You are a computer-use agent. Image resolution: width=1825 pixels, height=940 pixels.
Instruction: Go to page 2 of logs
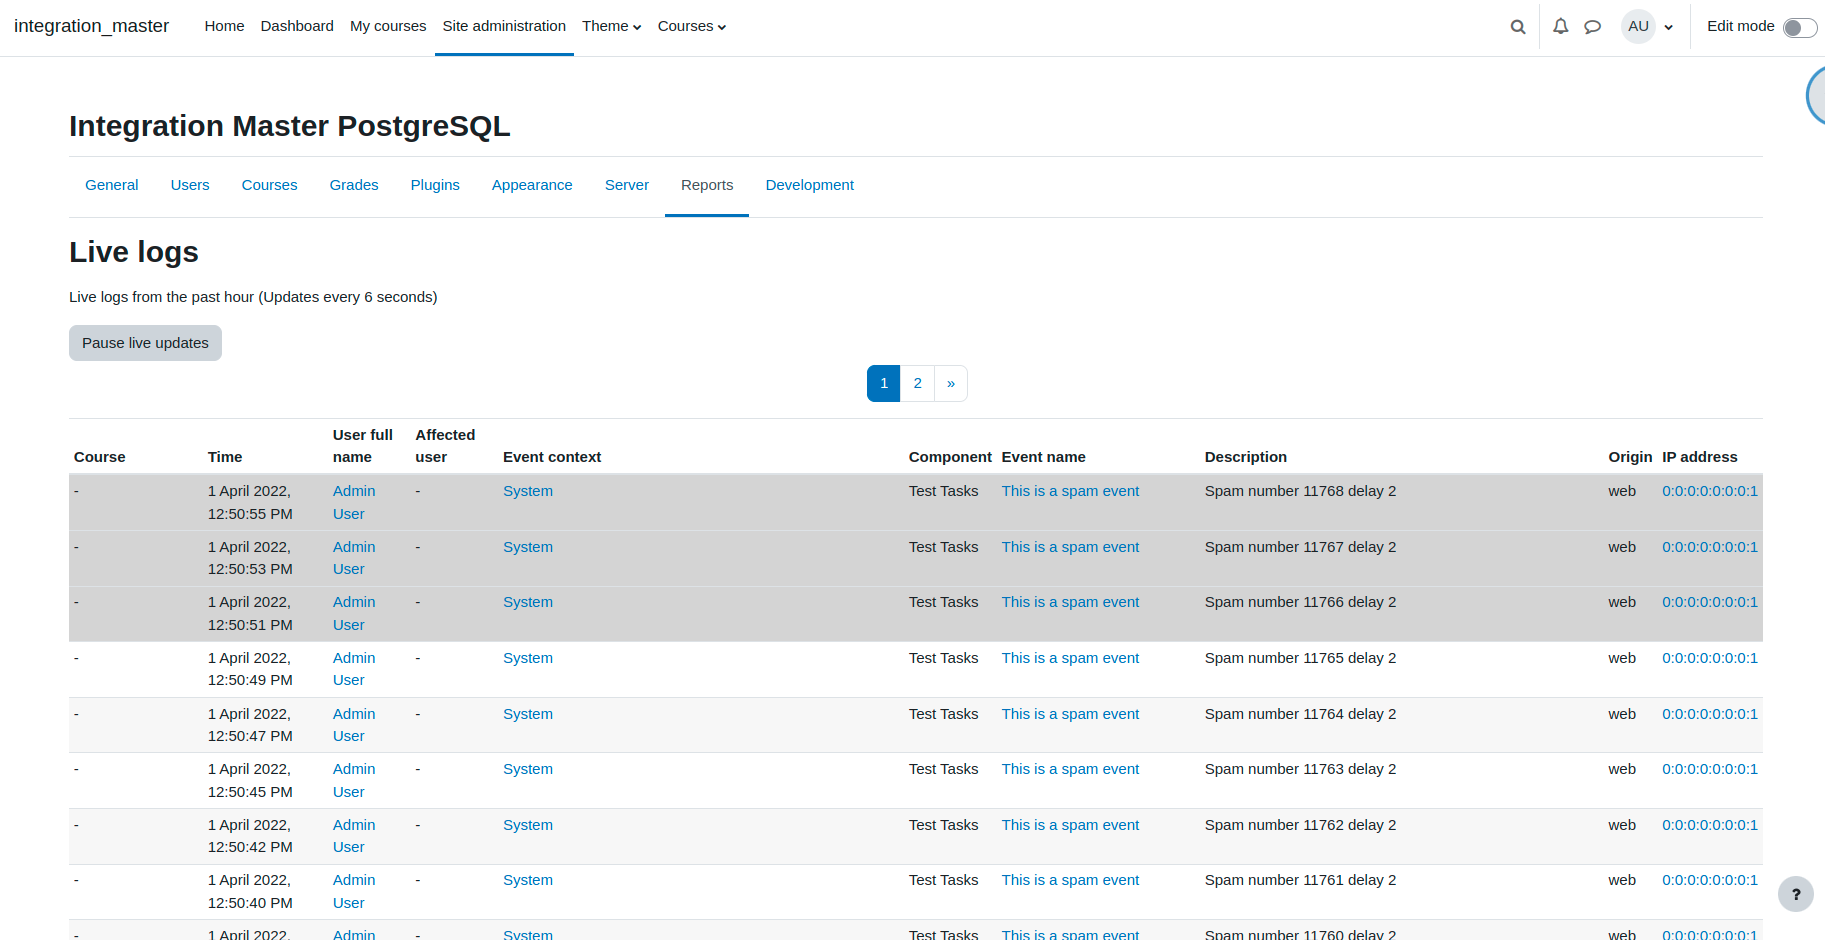(x=917, y=383)
